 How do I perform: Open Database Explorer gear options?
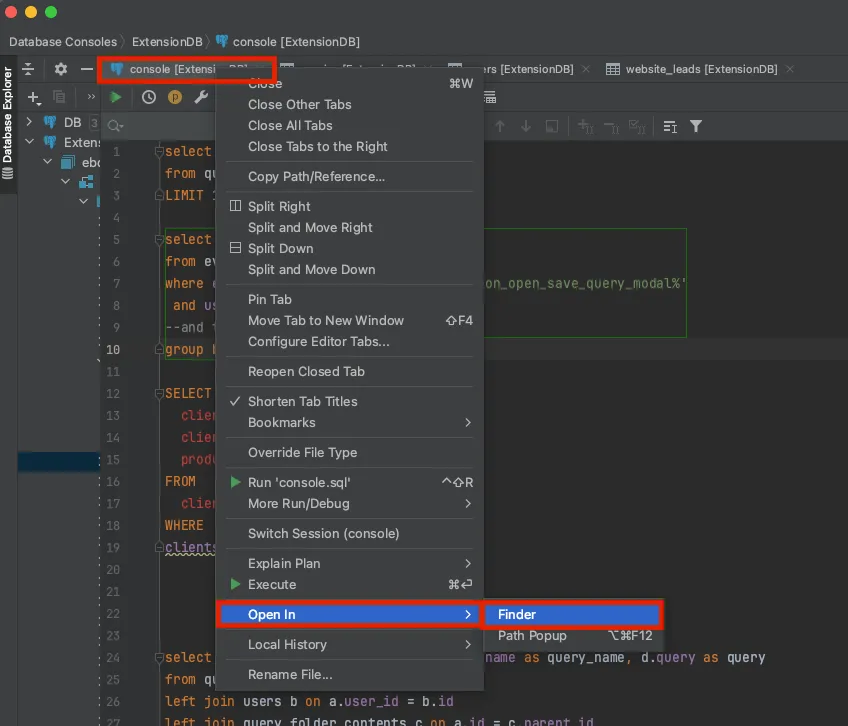click(x=61, y=69)
